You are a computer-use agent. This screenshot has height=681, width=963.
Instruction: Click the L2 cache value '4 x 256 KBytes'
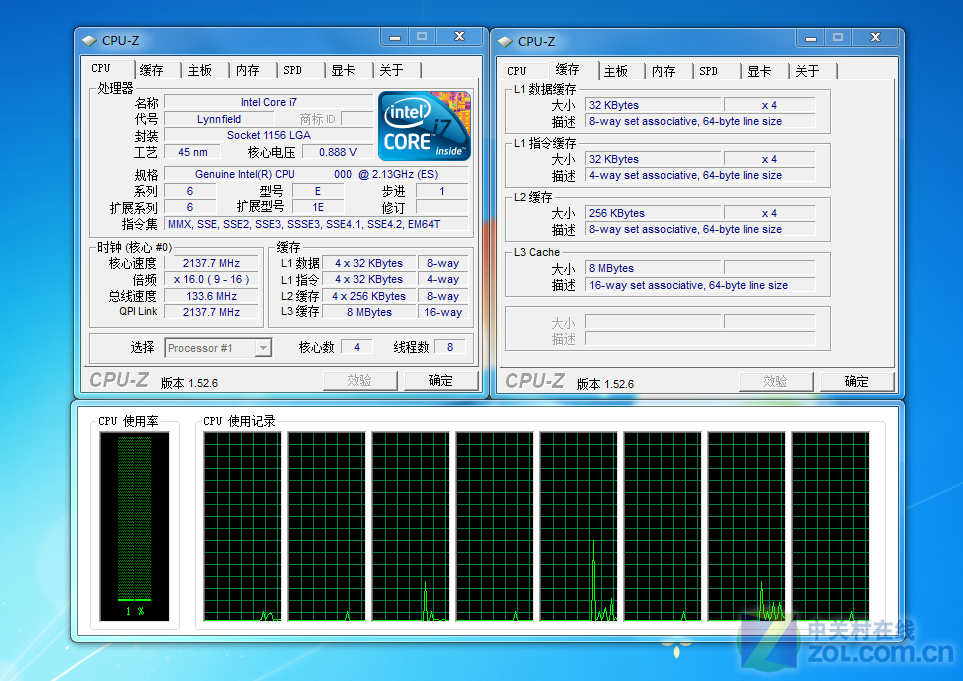369,296
